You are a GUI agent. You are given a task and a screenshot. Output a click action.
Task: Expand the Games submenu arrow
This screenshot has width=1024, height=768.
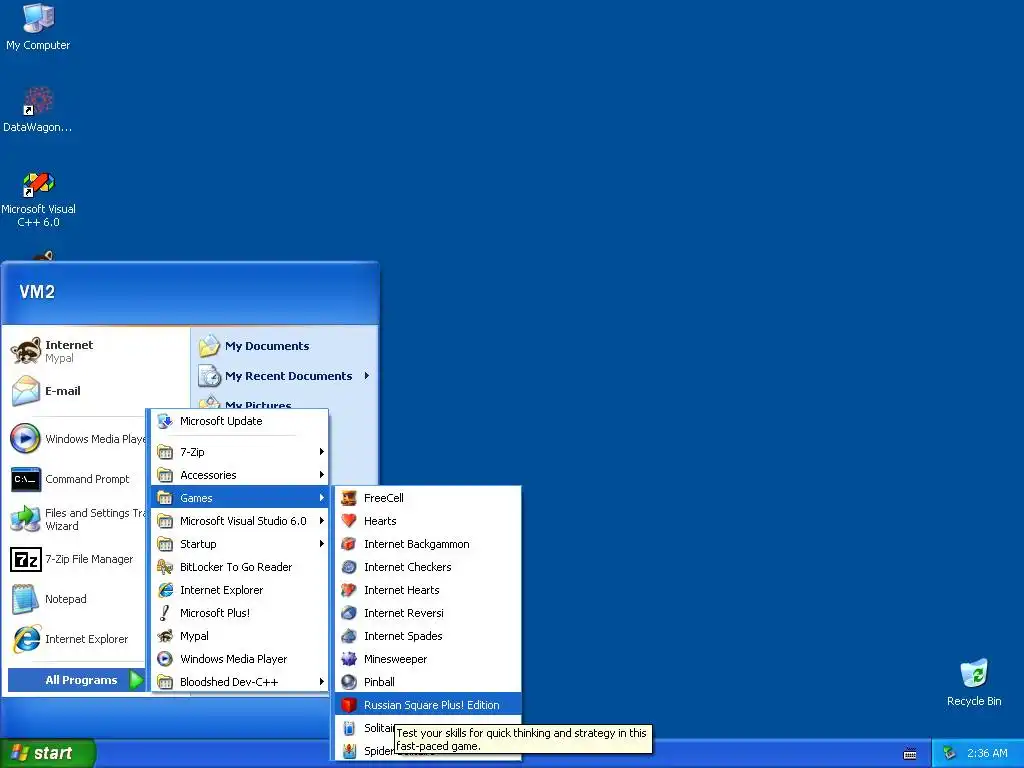click(x=321, y=498)
